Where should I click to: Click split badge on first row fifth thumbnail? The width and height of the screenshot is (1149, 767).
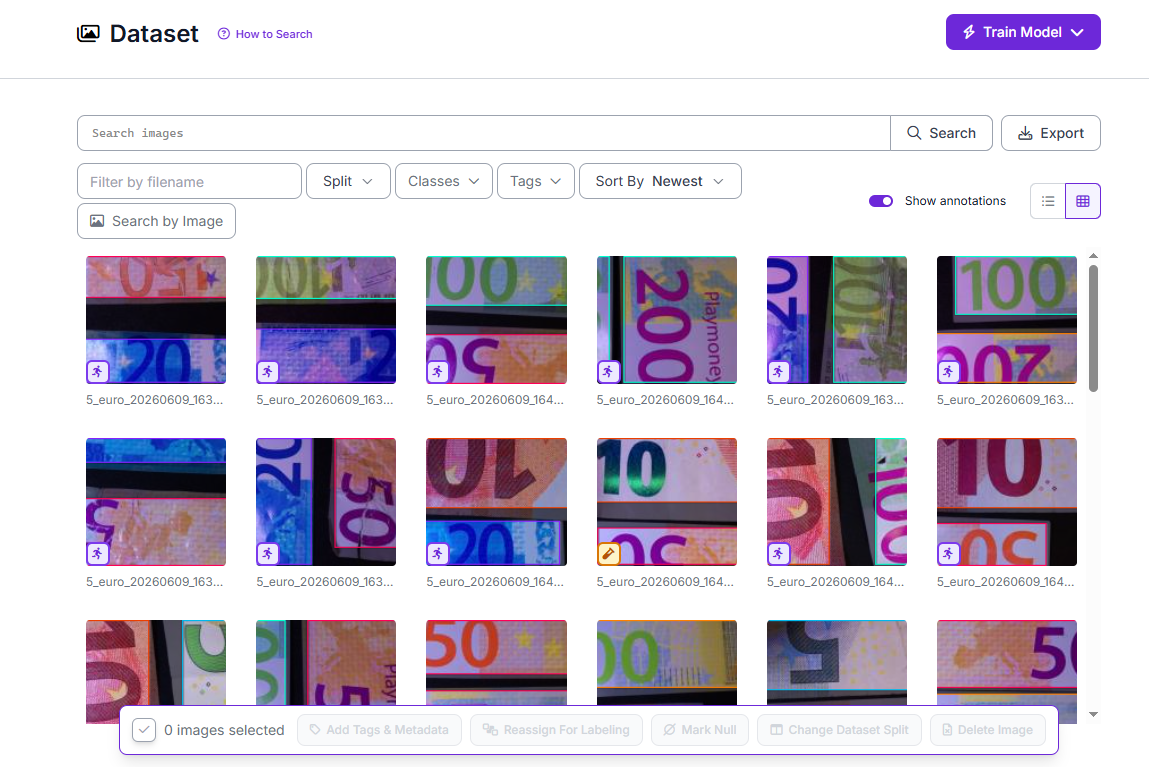(x=778, y=371)
